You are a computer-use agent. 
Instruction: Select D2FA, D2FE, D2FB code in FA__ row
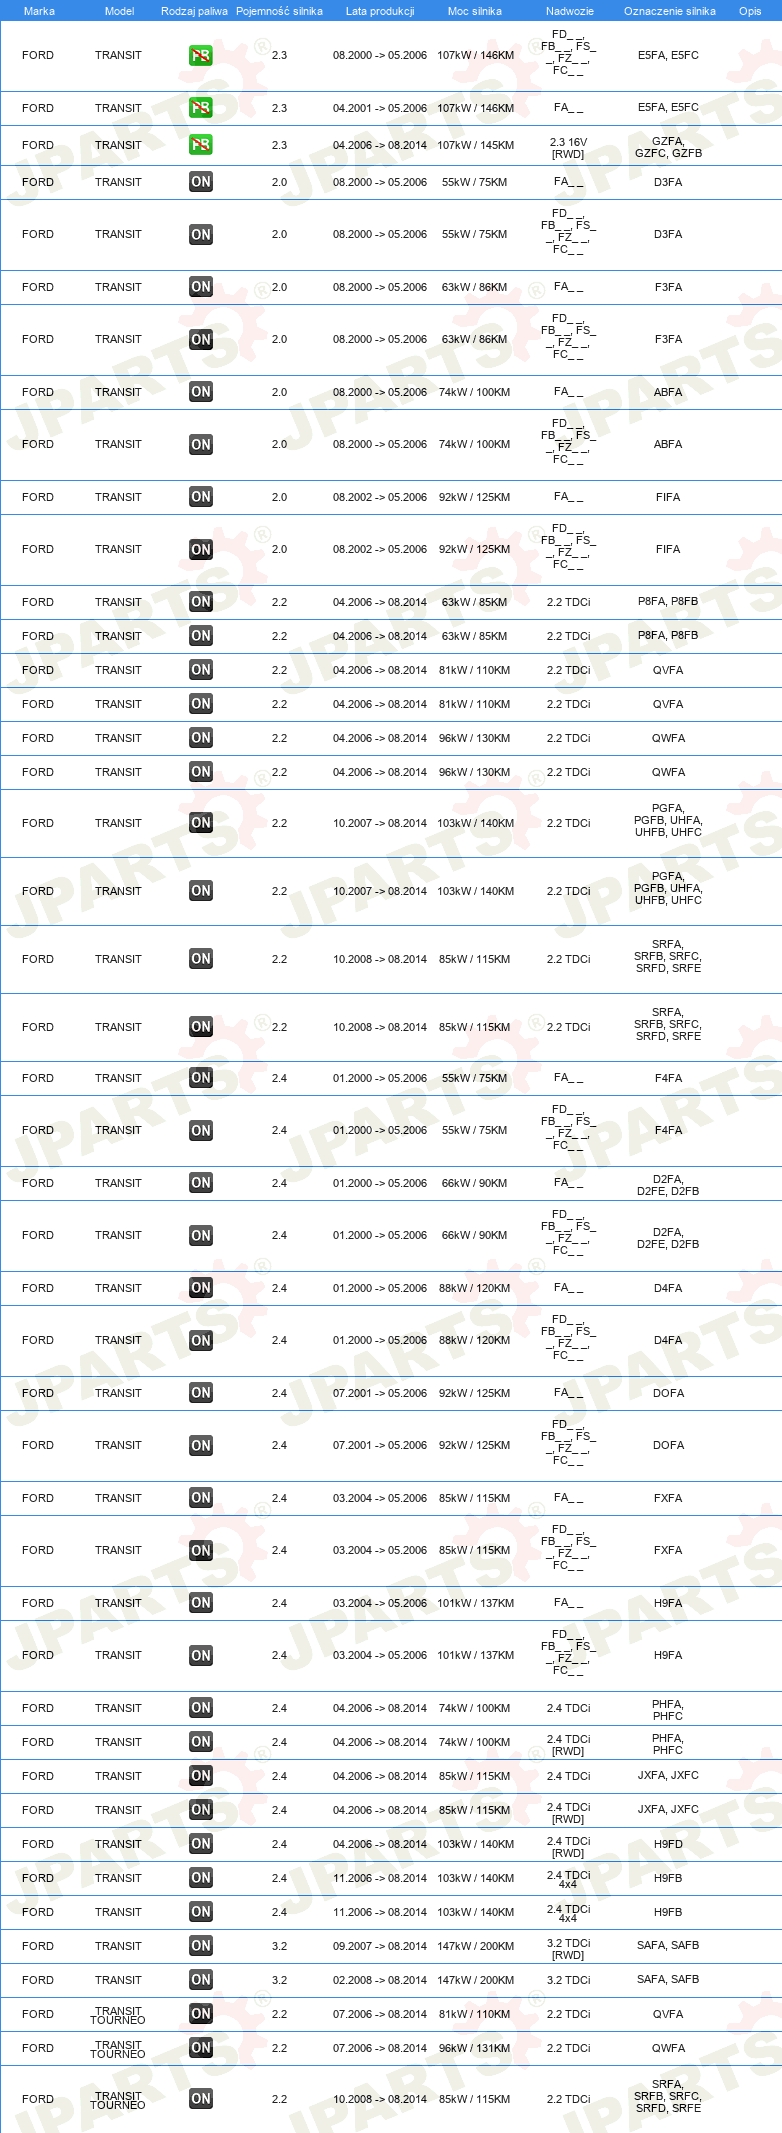click(668, 1185)
